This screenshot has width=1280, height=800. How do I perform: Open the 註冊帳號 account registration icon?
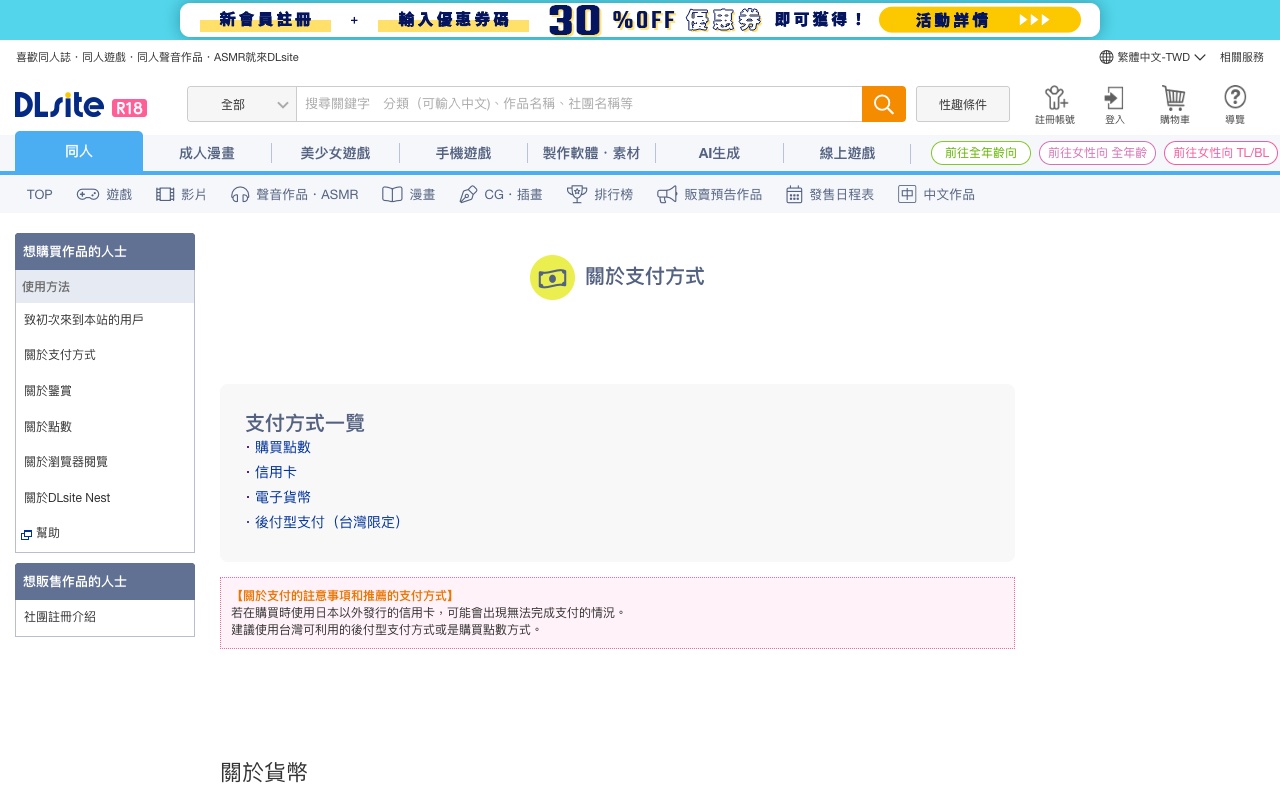click(1055, 105)
